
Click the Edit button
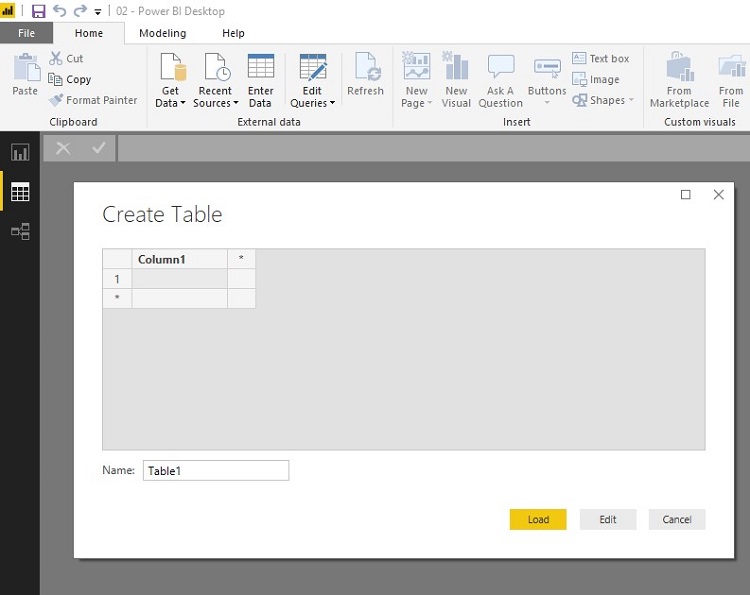pyautogui.click(x=608, y=519)
